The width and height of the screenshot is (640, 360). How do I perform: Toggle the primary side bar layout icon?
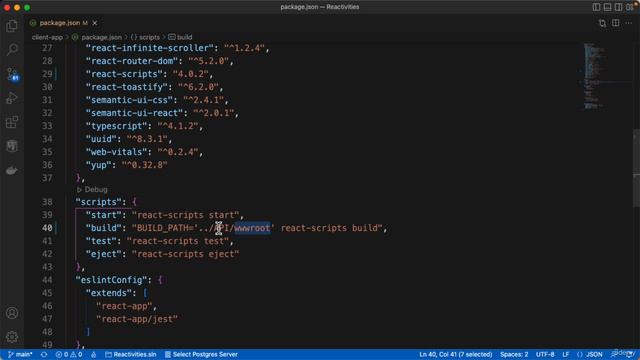click(x=596, y=7)
